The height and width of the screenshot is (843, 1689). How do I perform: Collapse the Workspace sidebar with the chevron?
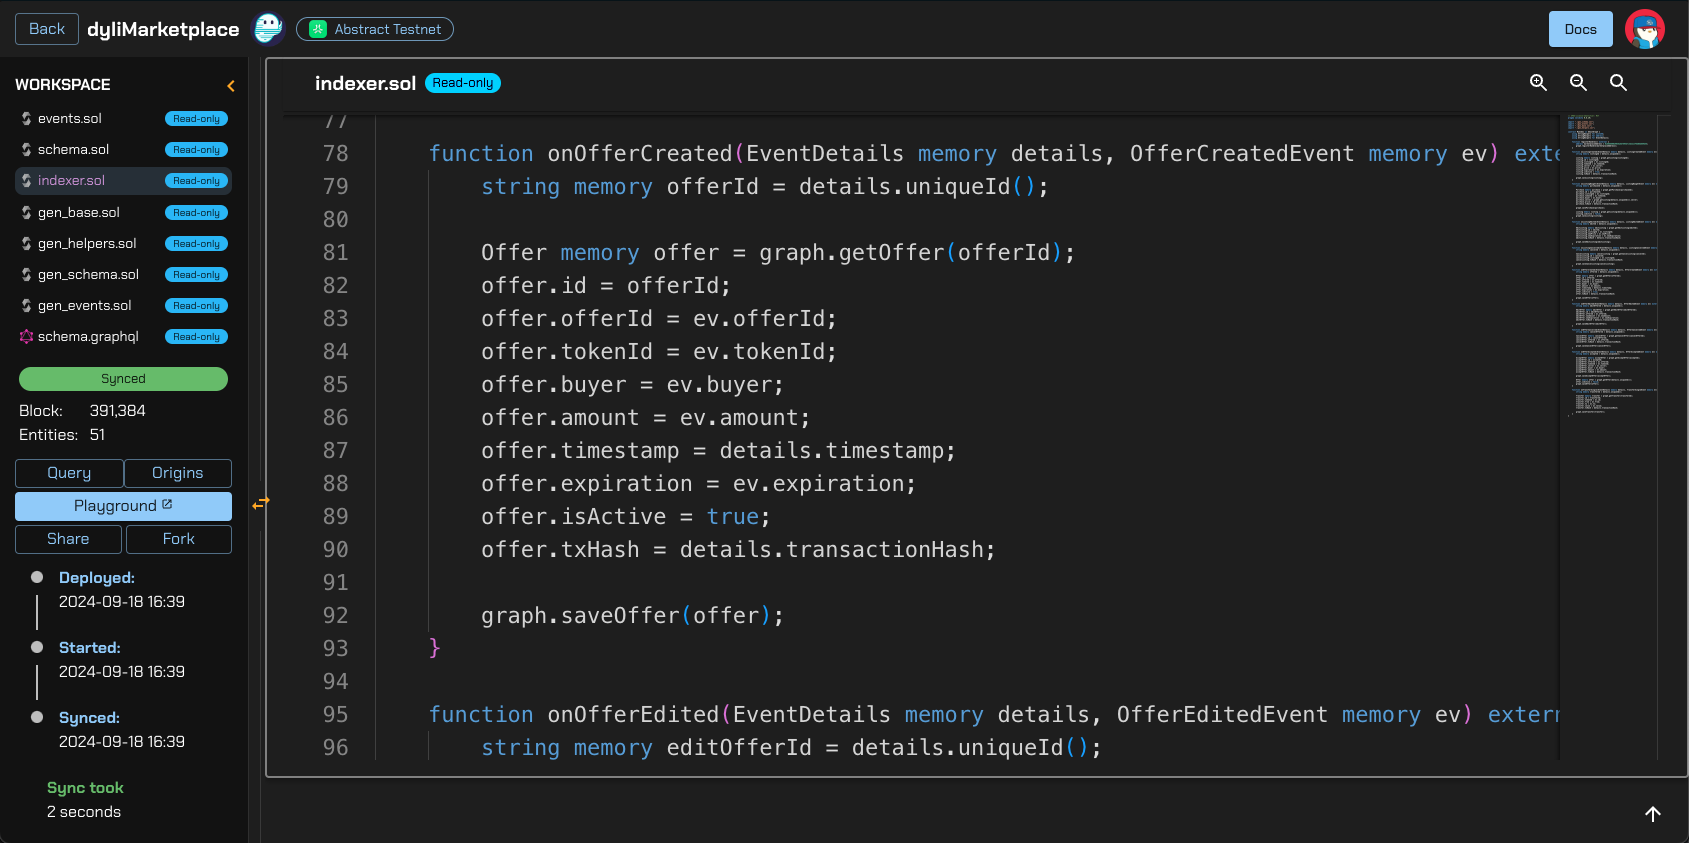(x=231, y=86)
